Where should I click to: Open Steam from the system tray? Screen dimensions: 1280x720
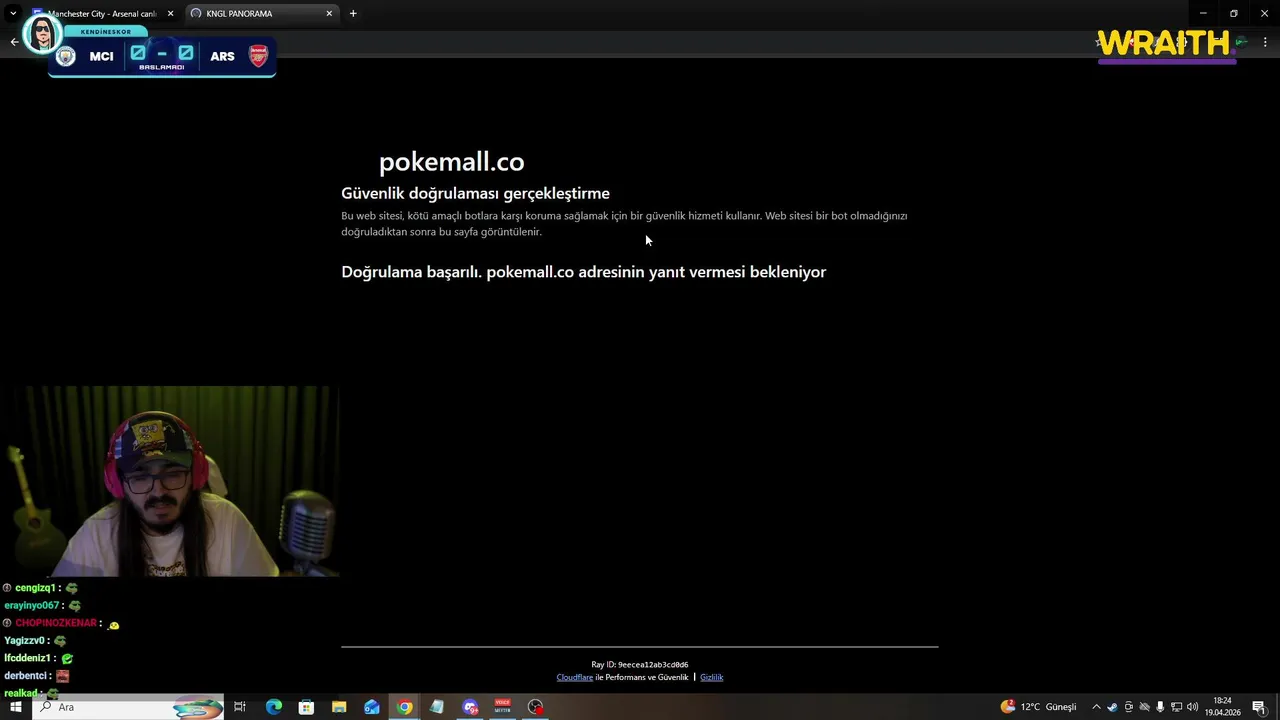[x=1112, y=707]
